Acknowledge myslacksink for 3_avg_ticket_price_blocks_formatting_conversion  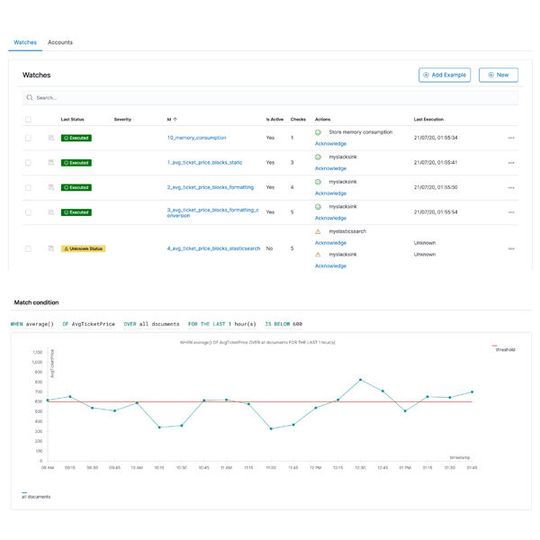pyautogui.click(x=331, y=218)
